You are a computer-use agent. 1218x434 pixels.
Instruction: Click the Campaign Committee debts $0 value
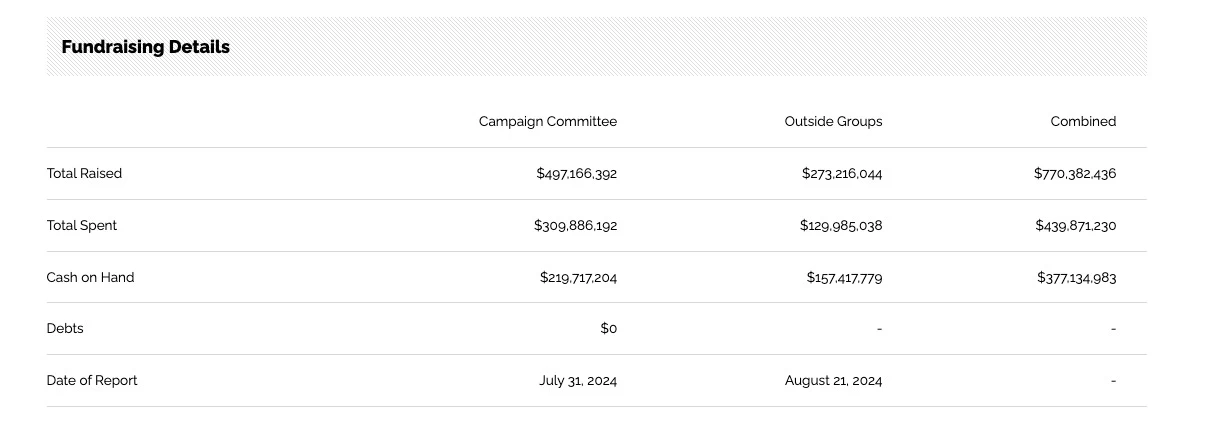(x=608, y=328)
